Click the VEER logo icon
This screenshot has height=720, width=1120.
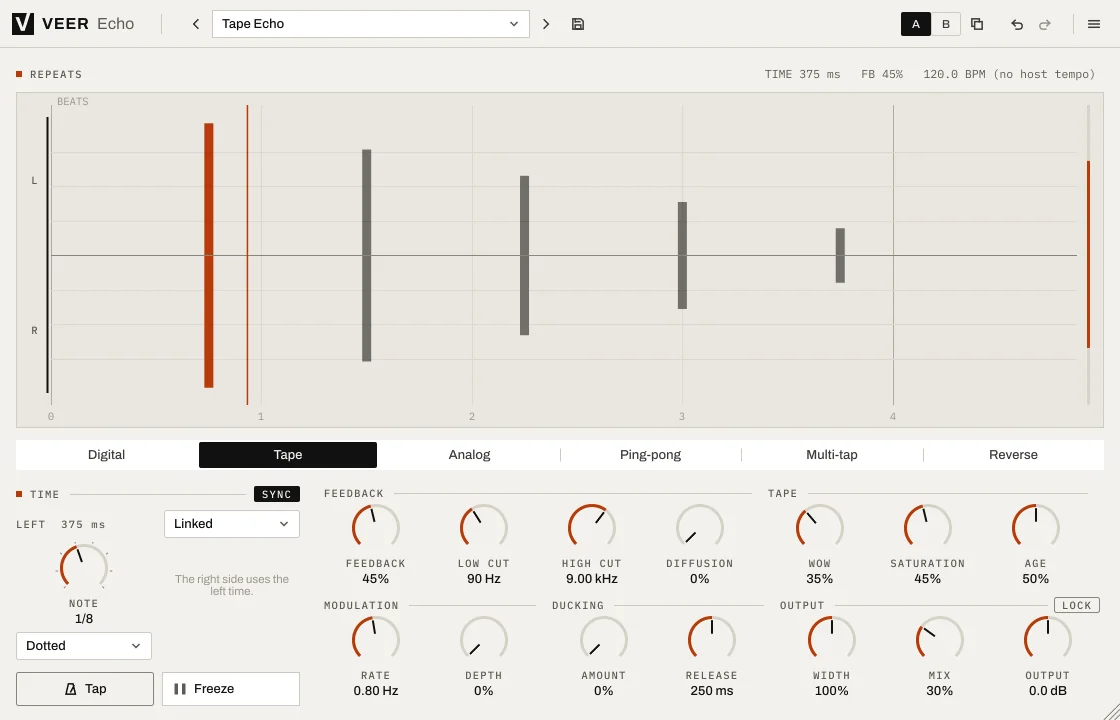coord(23,24)
